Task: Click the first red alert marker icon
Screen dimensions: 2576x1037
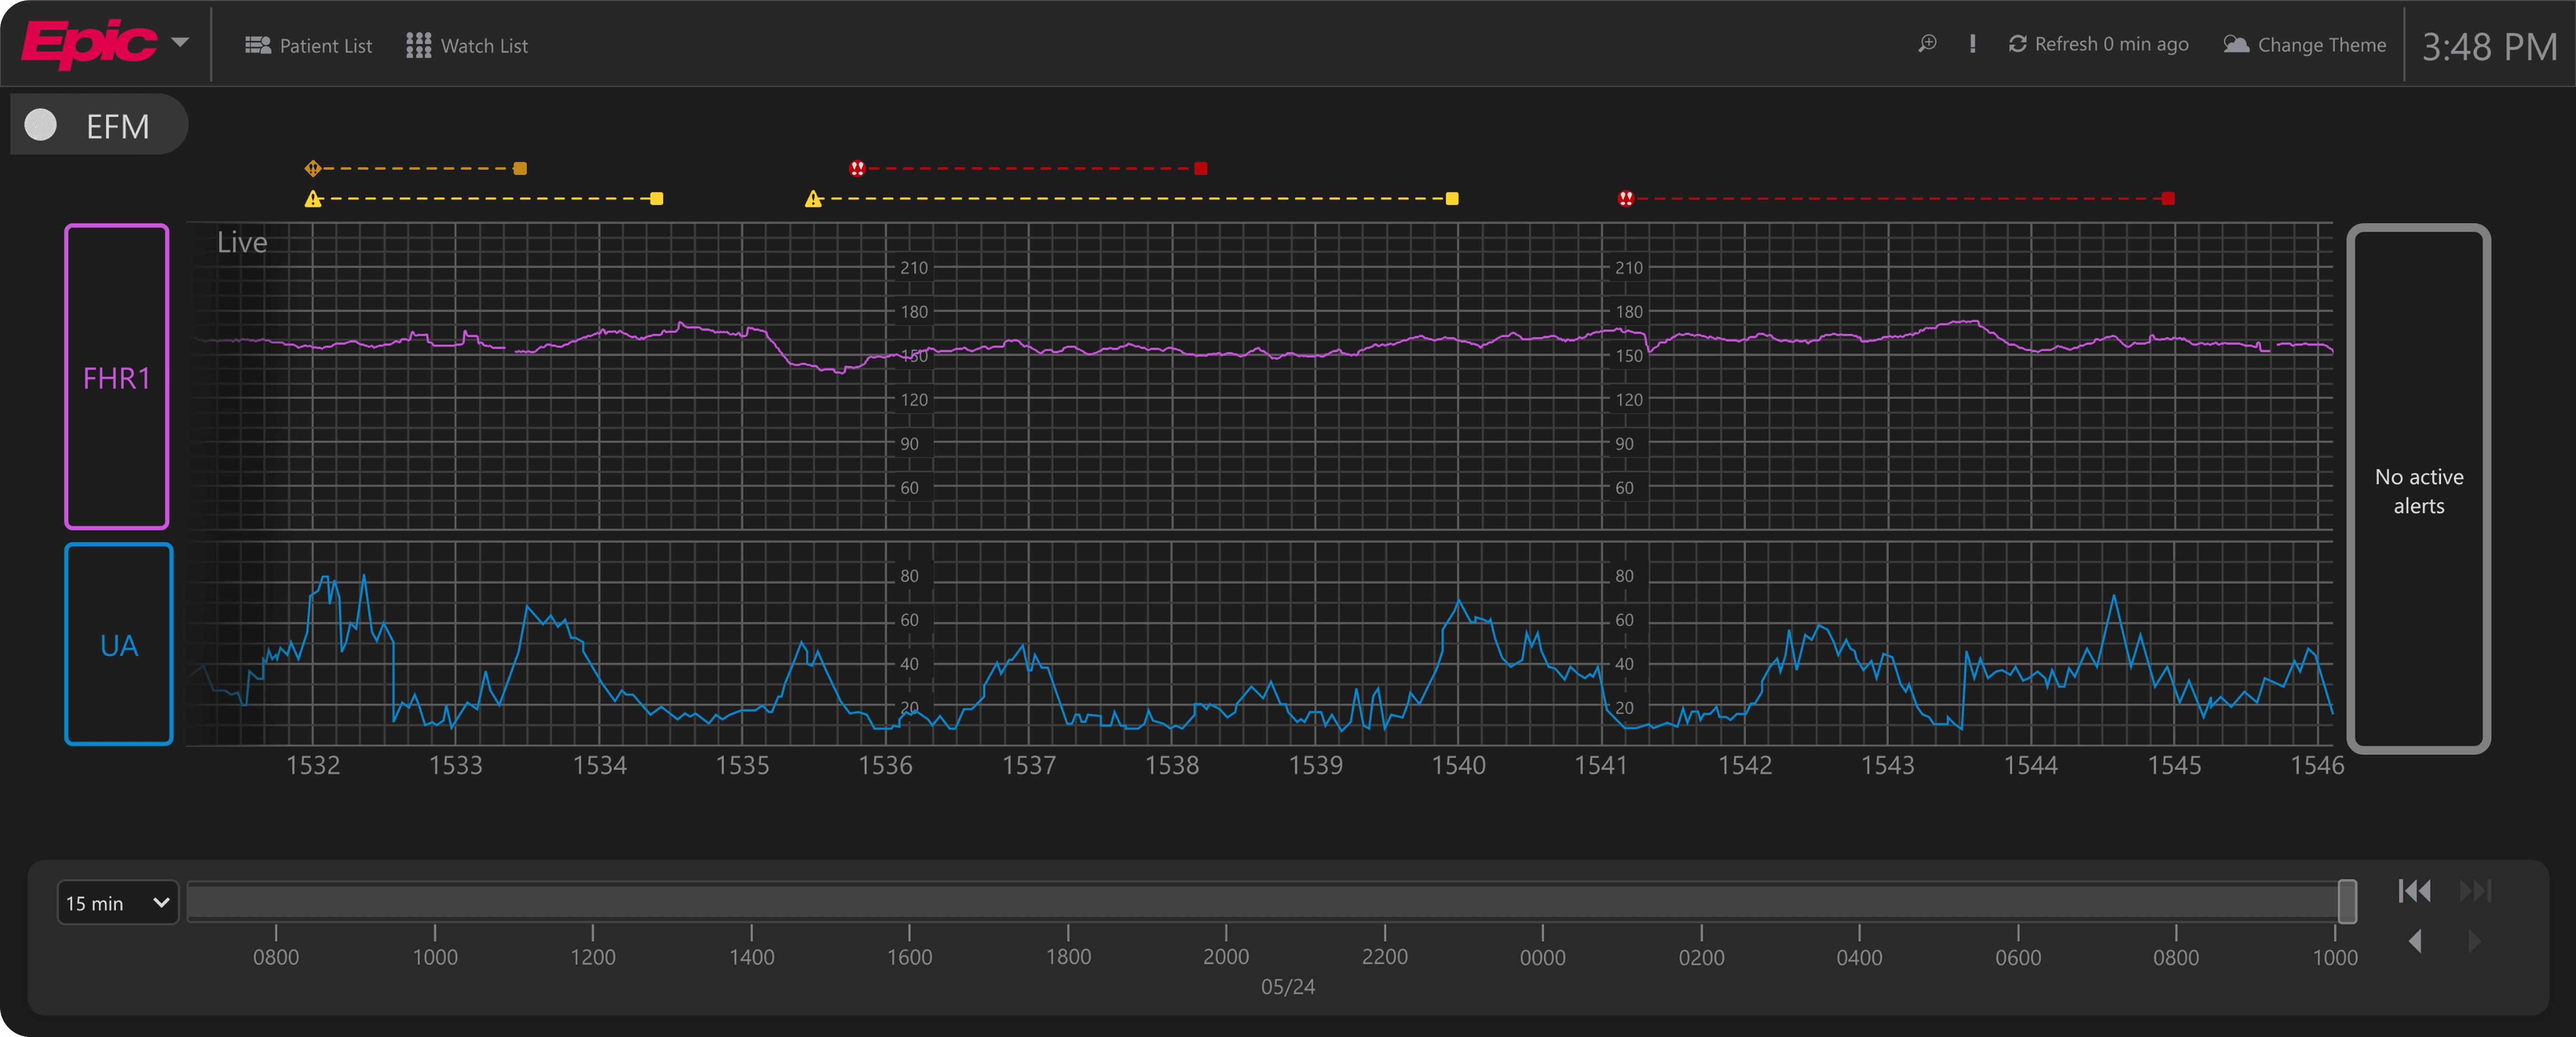Action: pos(857,168)
